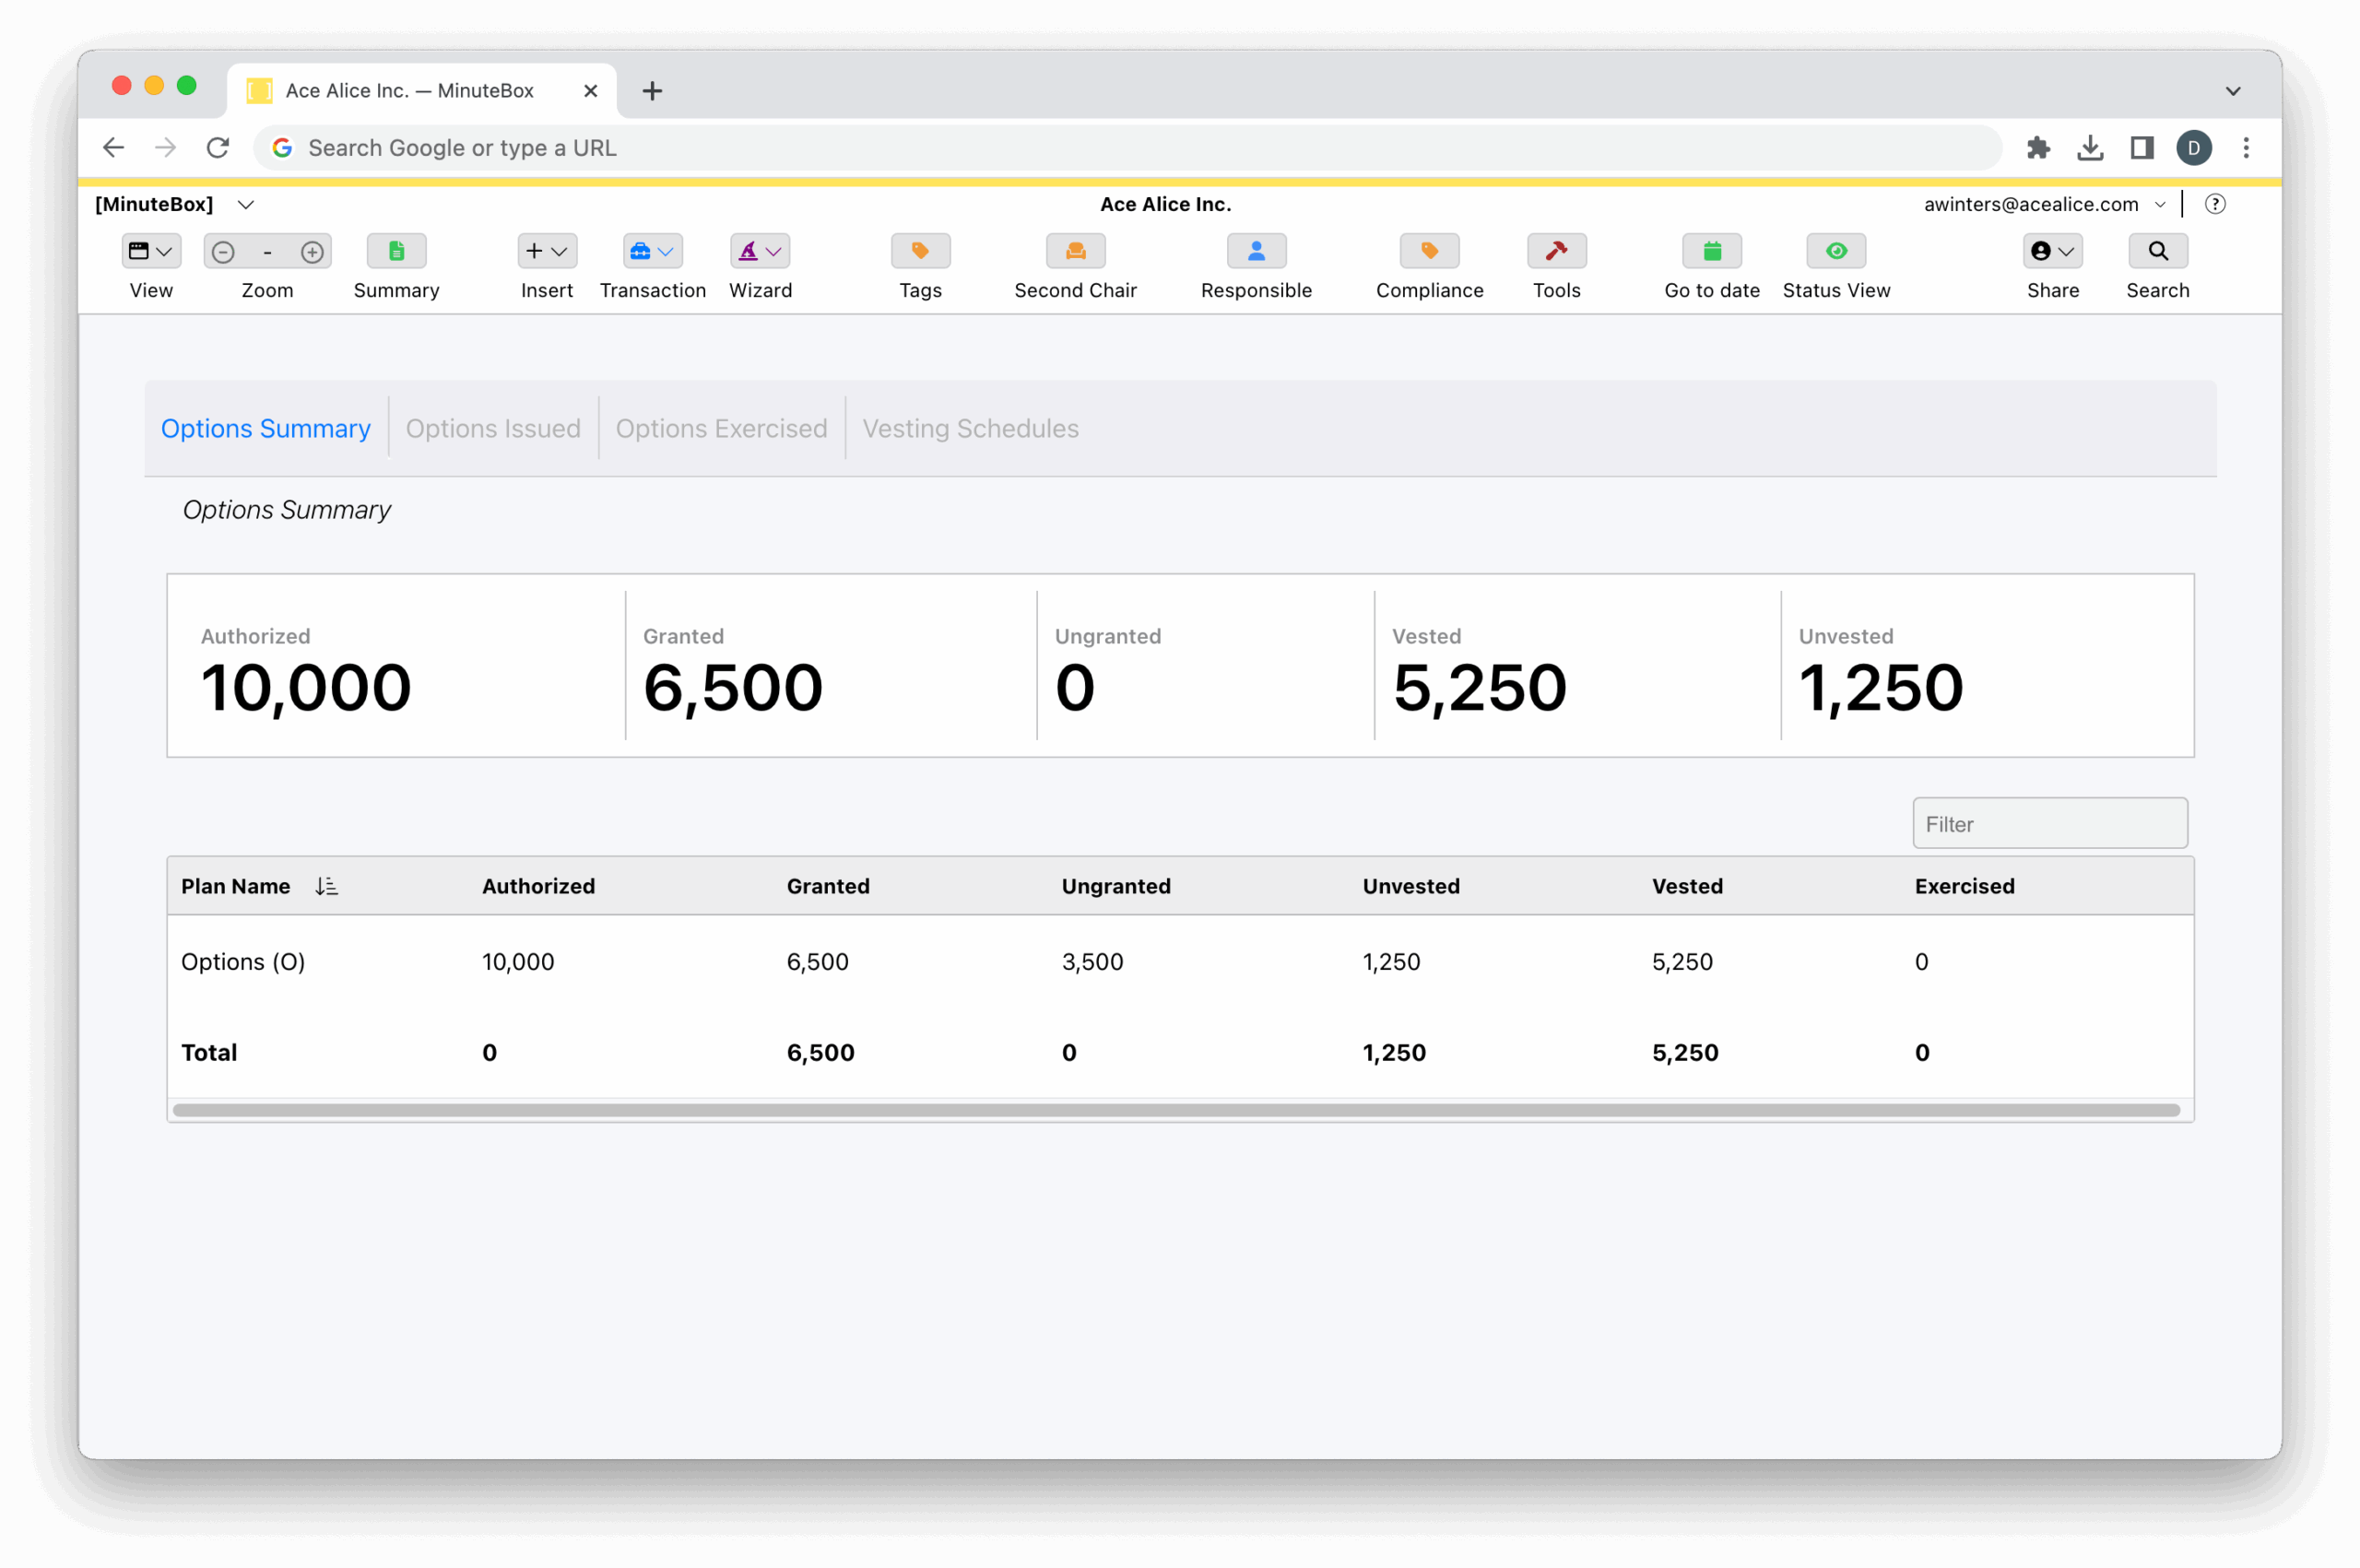Click the Summary document icon
Image resolution: width=2360 pixels, height=1568 pixels.
(396, 251)
